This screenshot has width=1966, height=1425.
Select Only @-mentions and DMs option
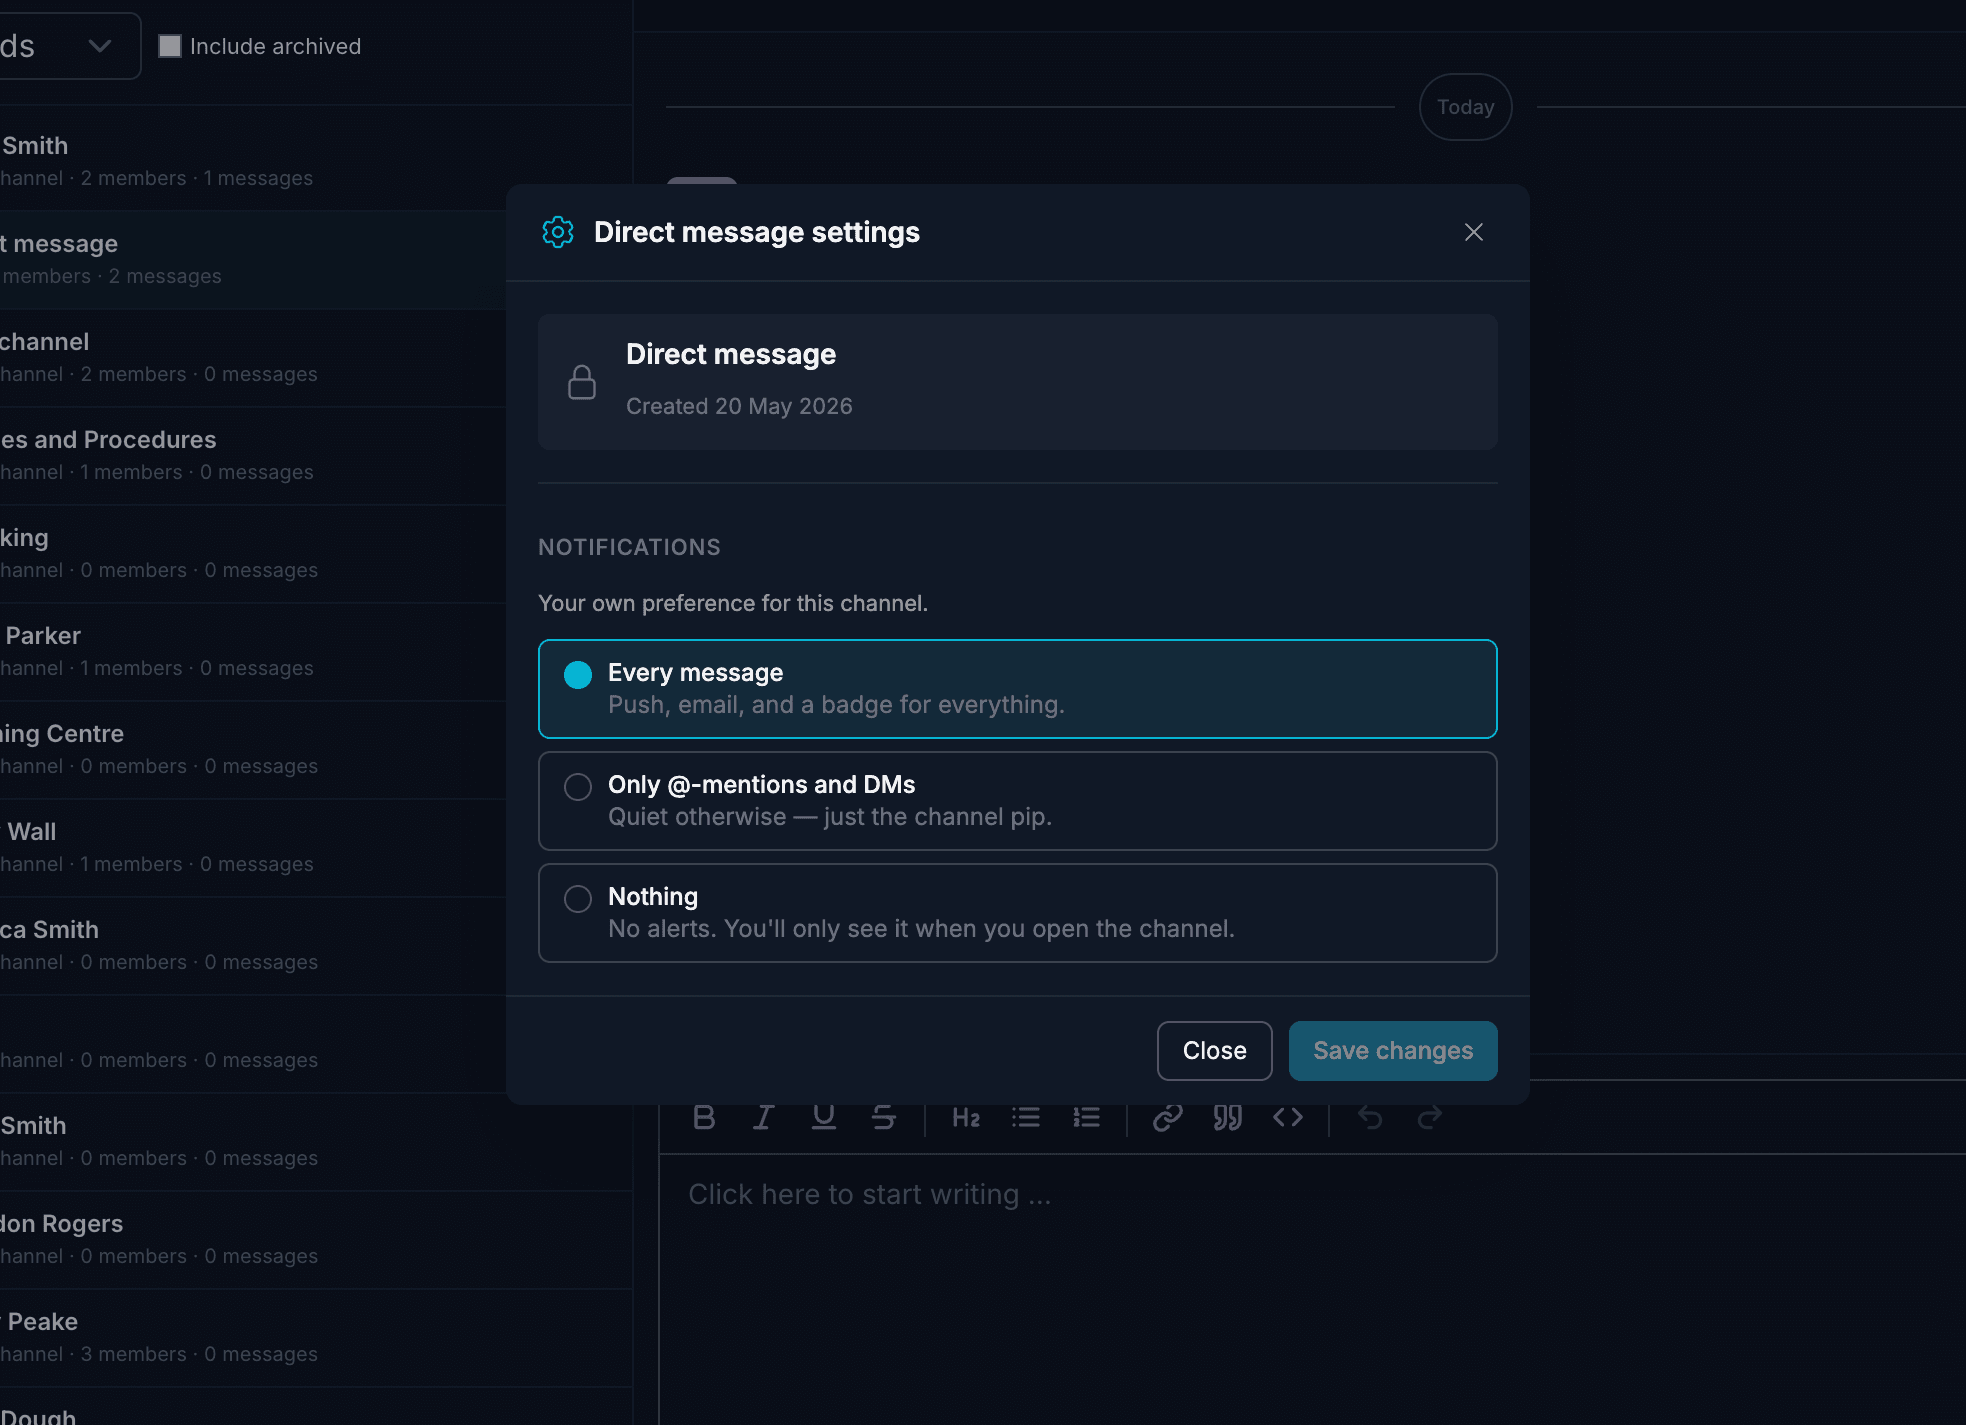(1017, 801)
